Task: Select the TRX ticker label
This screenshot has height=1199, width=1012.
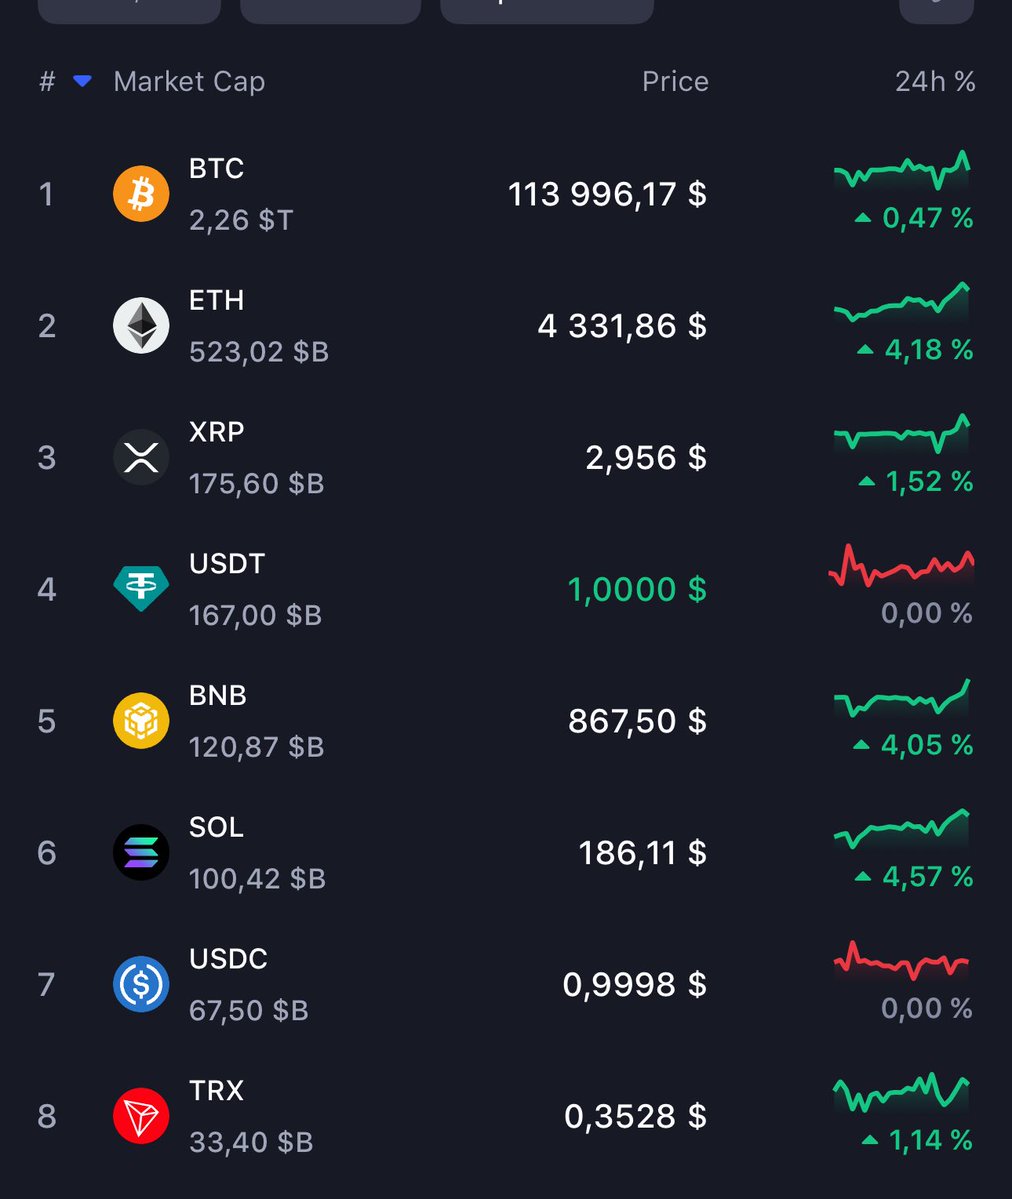Action: click(216, 1090)
